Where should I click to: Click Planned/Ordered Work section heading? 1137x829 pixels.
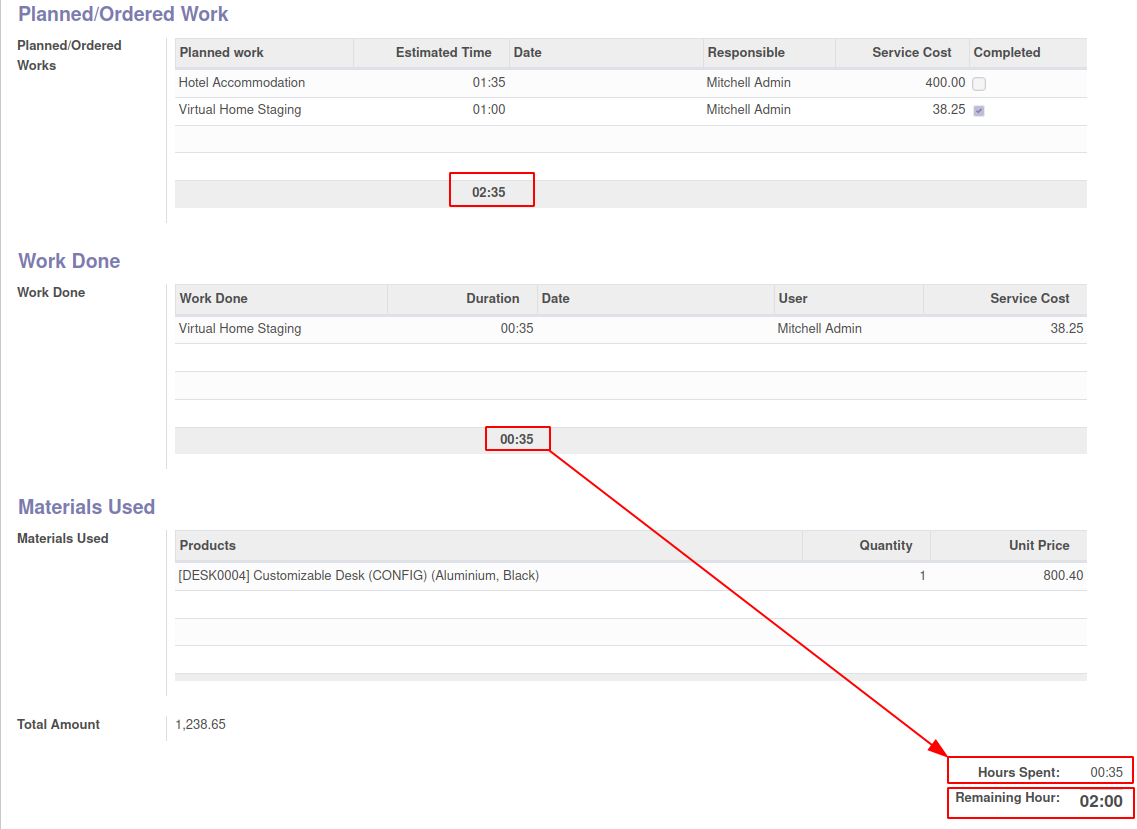pos(123,14)
